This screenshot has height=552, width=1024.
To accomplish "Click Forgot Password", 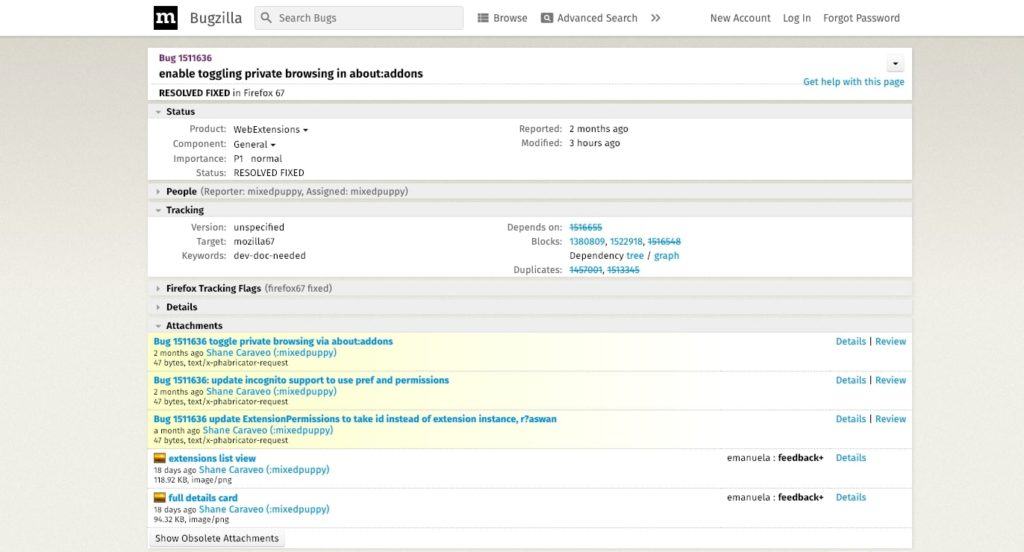I will [861, 18].
